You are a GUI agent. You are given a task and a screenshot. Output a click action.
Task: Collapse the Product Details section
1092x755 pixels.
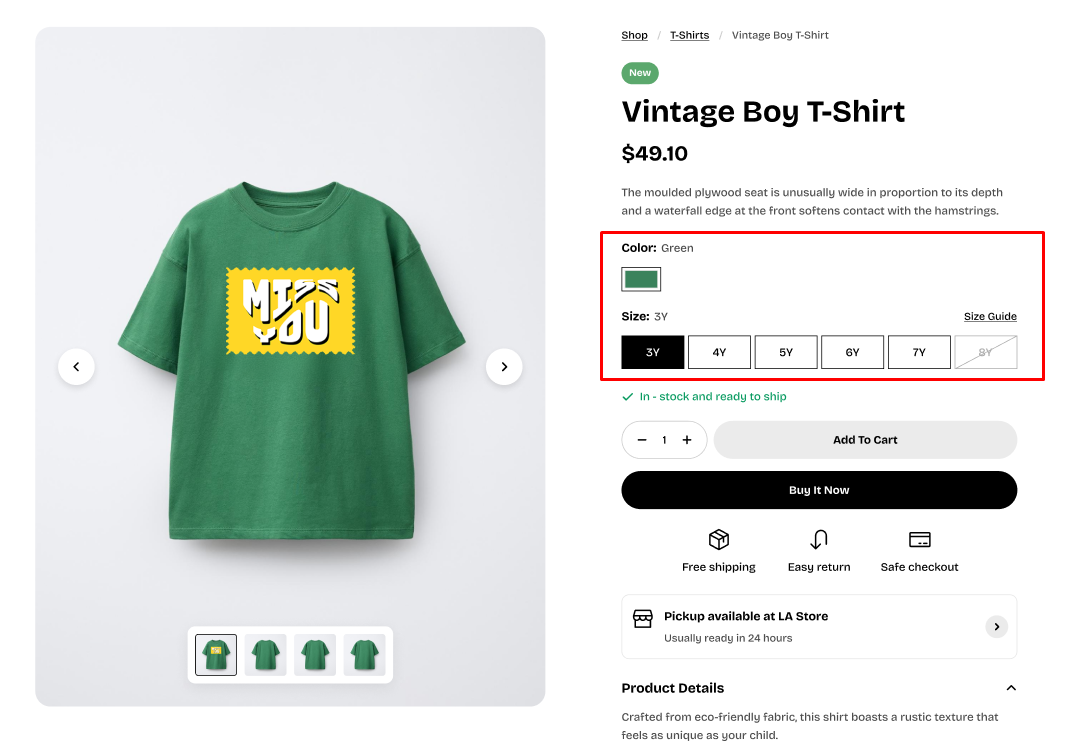(1011, 688)
